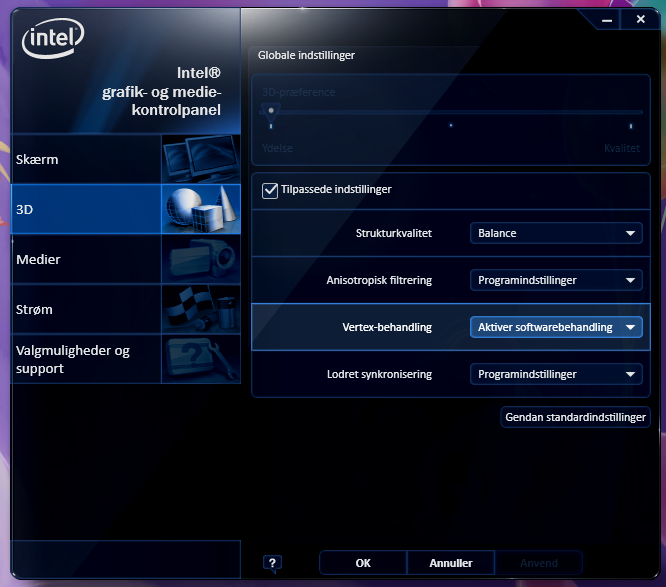
Task: Click the Vertex-behandling label
Action: coord(387,327)
